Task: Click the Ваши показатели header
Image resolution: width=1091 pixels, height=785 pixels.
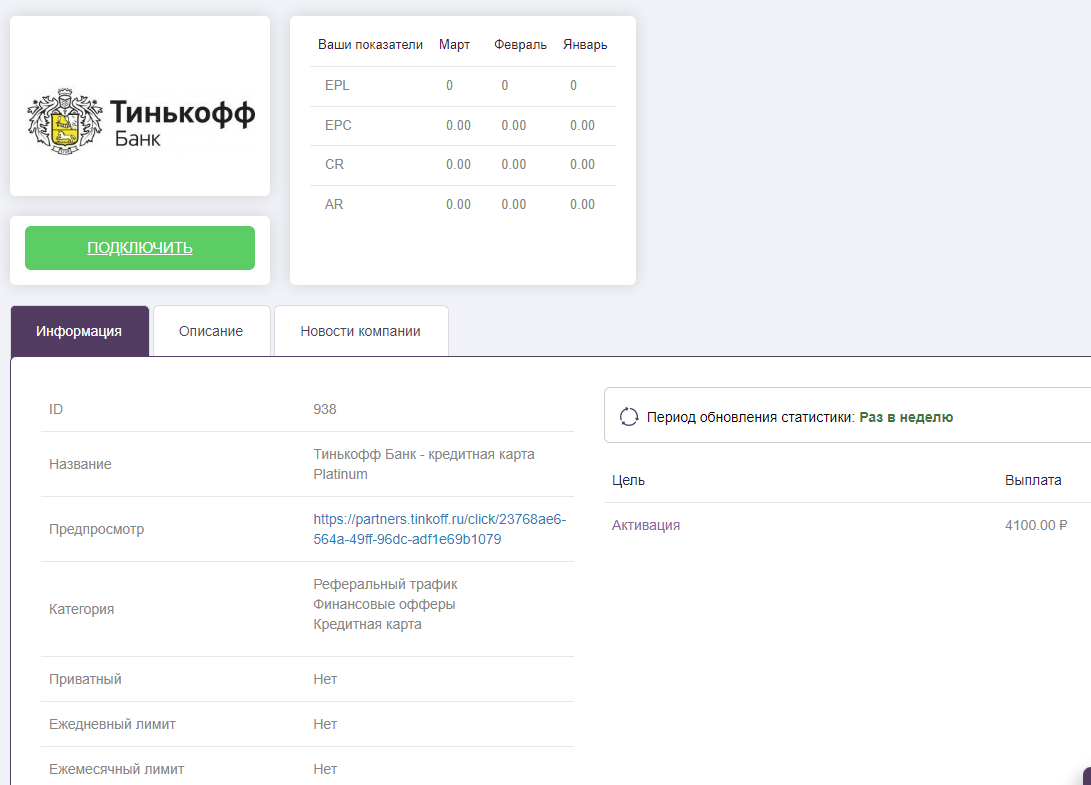Action: pyautogui.click(x=370, y=45)
